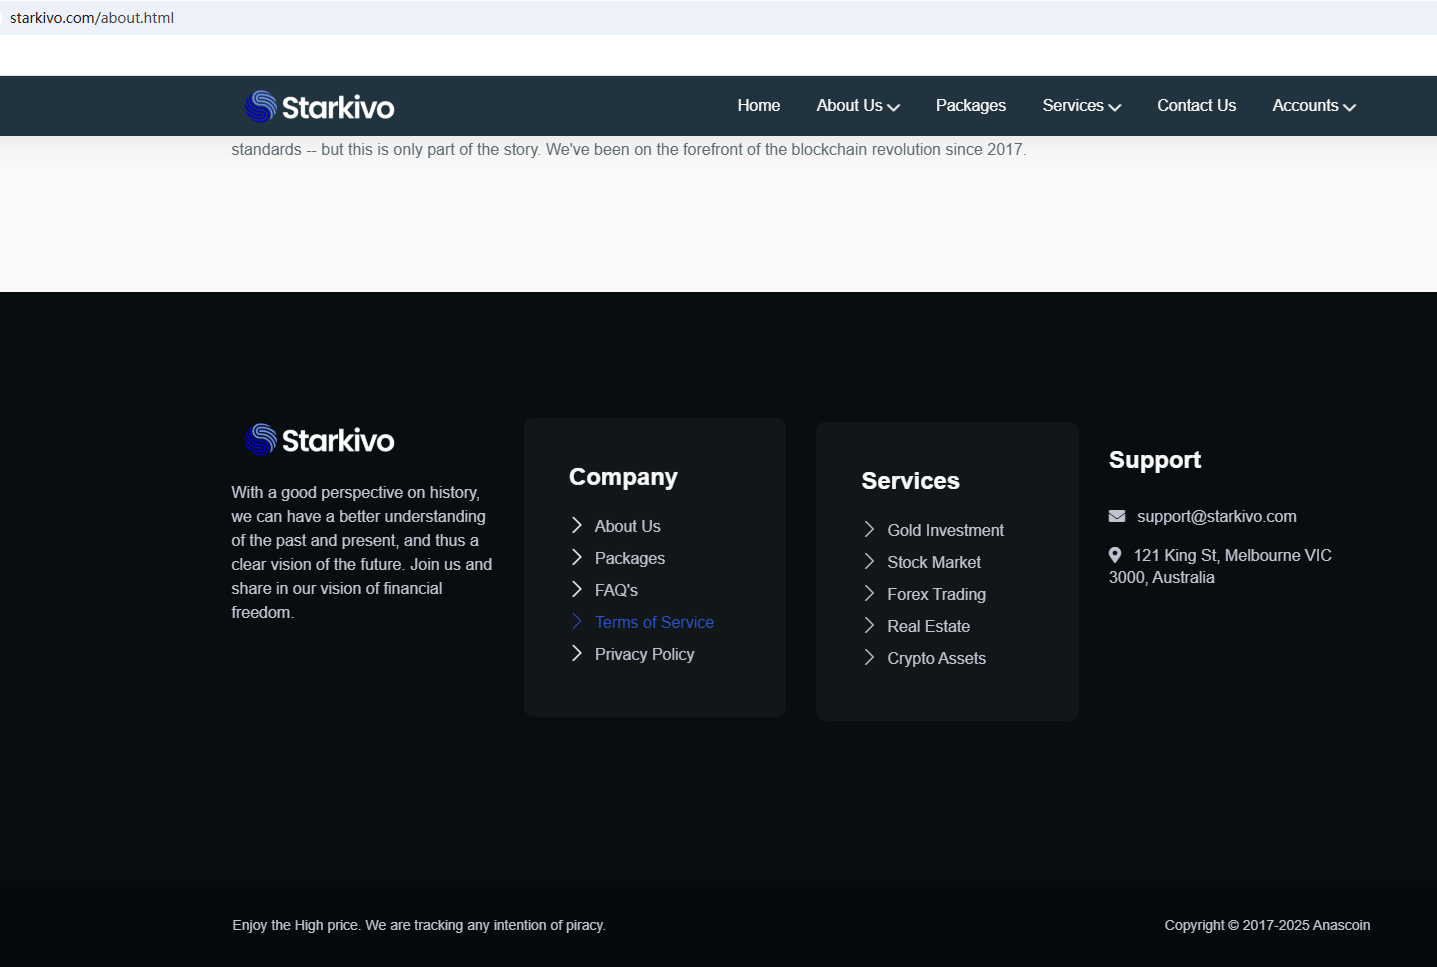This screenshot has height=967, width=1437.
Task: Open Packages from the top navigation
Action: tap(970, 106)
